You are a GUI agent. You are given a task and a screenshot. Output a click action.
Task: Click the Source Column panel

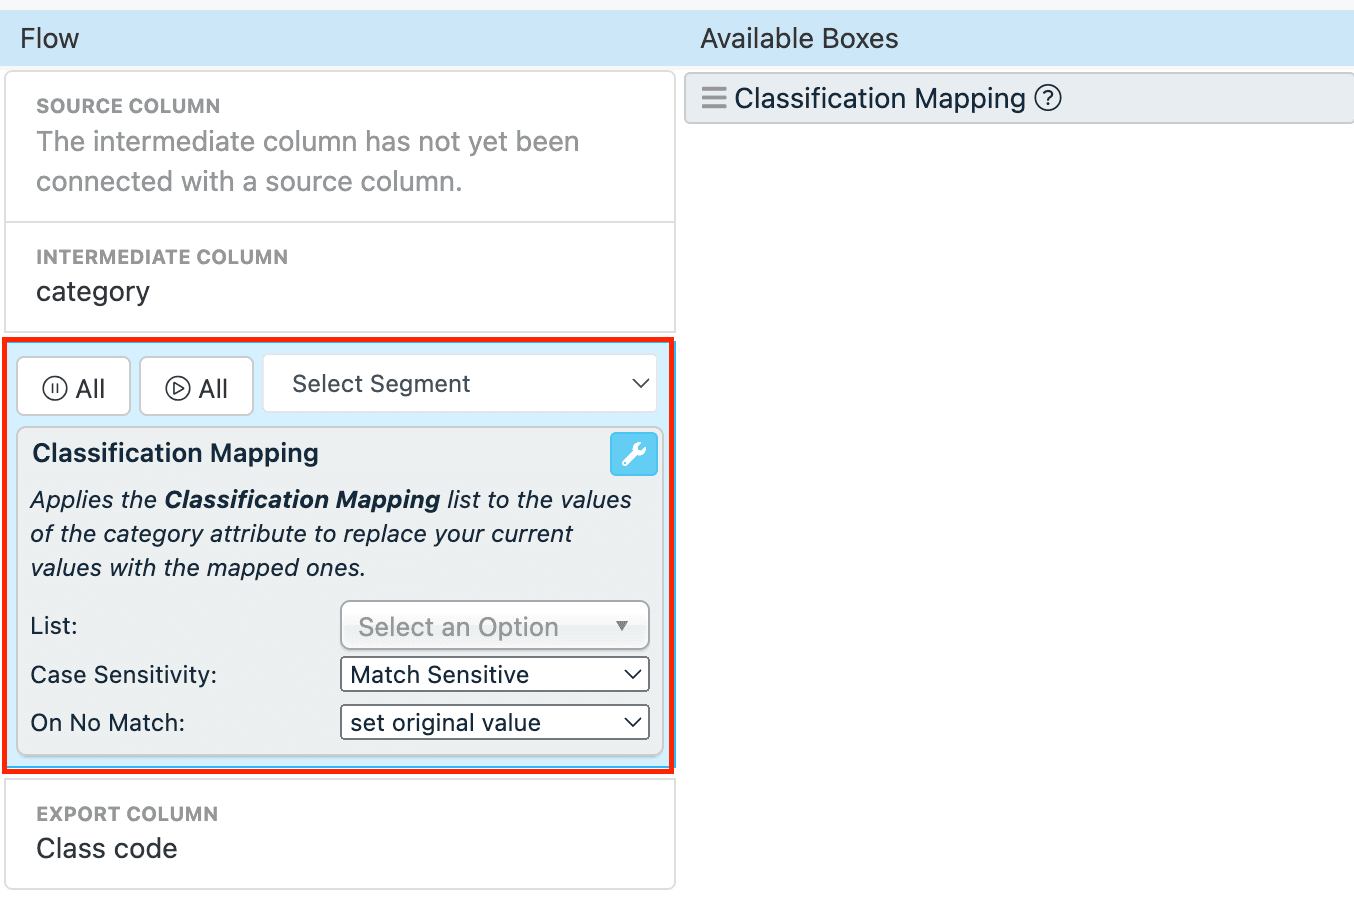pos(340,147)
